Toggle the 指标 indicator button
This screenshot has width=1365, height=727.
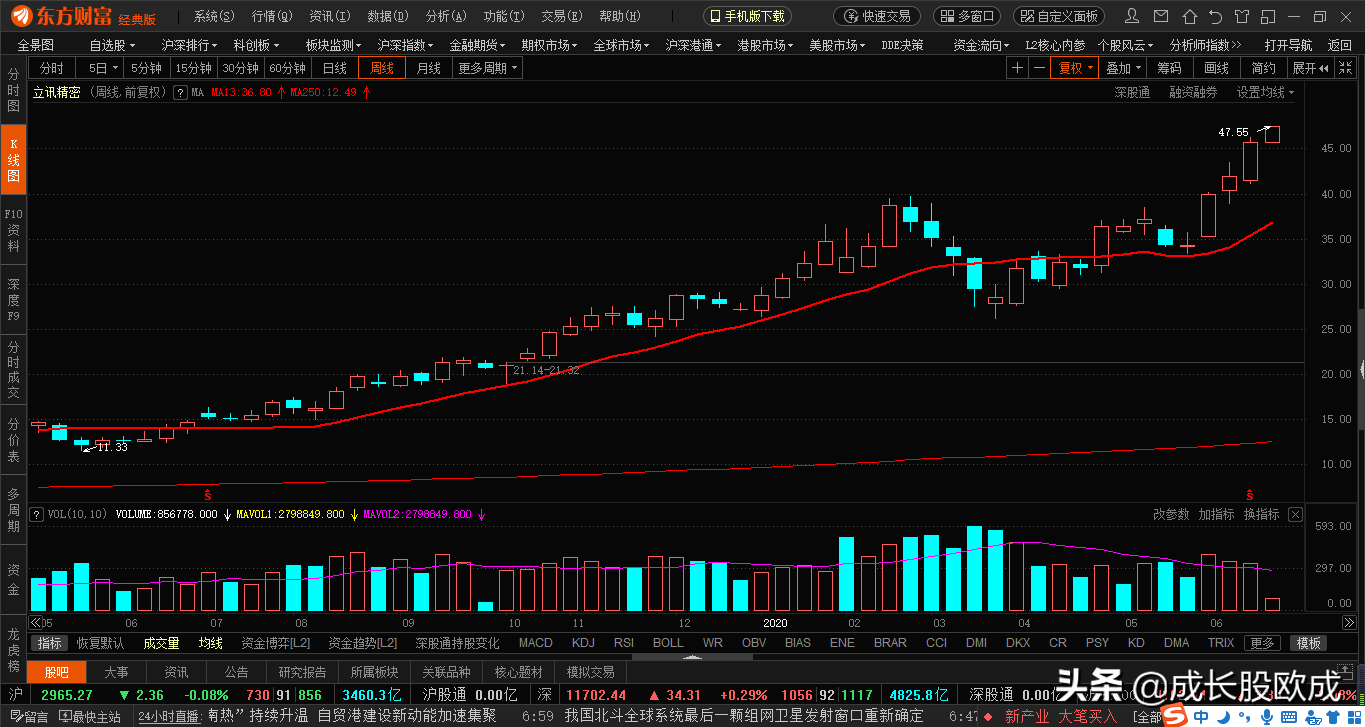point(49,643)
